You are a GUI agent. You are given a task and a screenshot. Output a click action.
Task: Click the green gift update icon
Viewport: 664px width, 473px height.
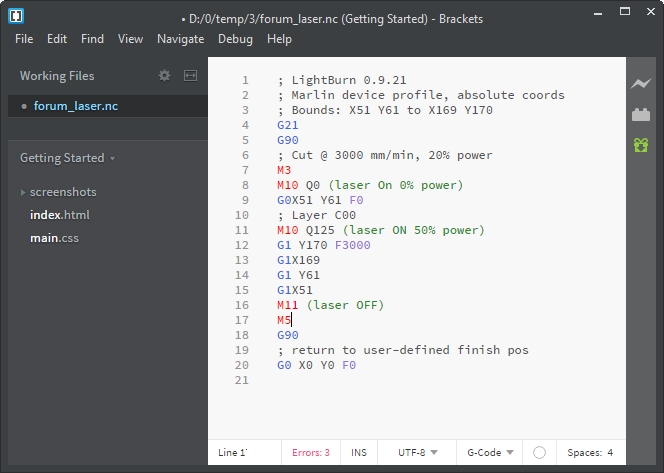pyautogui.click(x=641, y=145)
